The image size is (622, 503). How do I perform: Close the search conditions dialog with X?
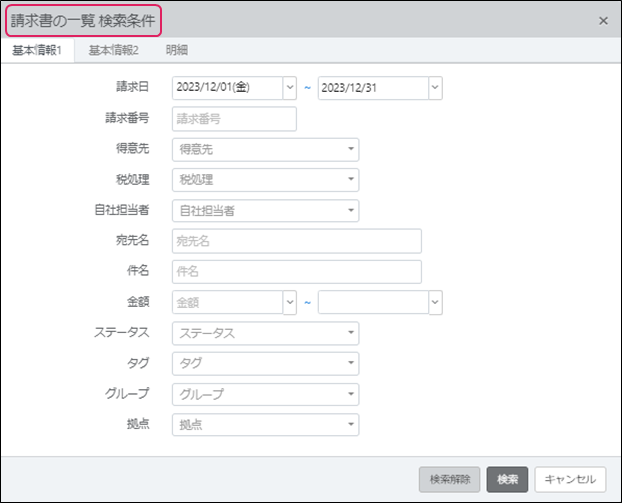[602, 20]
